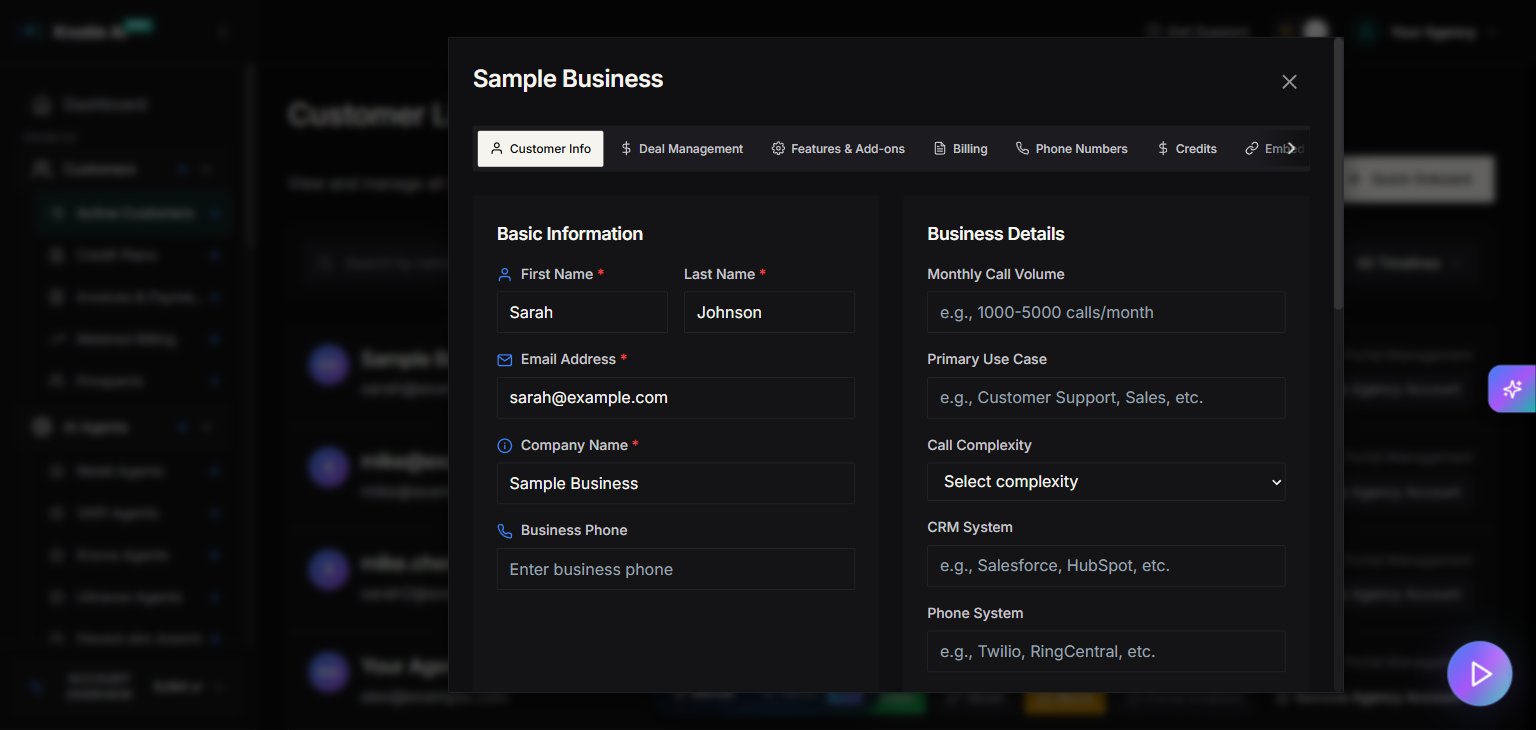Open the Call Complexity dropdown
This screenshot has width=1536, height=730.
point(1106,482)
